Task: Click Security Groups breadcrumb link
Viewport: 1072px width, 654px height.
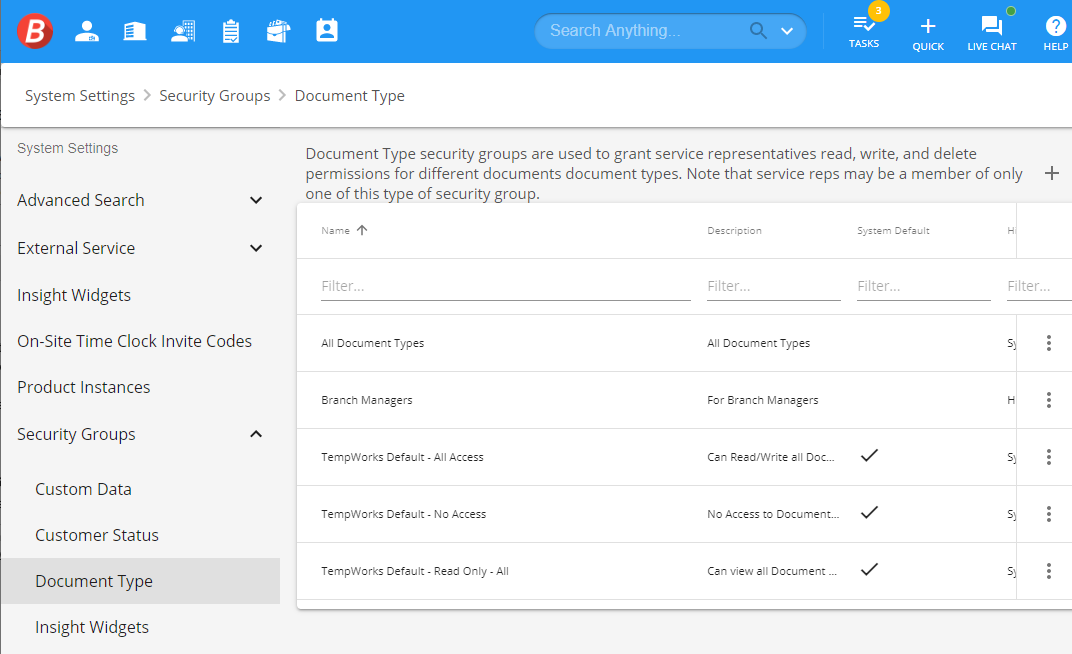Action: tap(214, 96)
